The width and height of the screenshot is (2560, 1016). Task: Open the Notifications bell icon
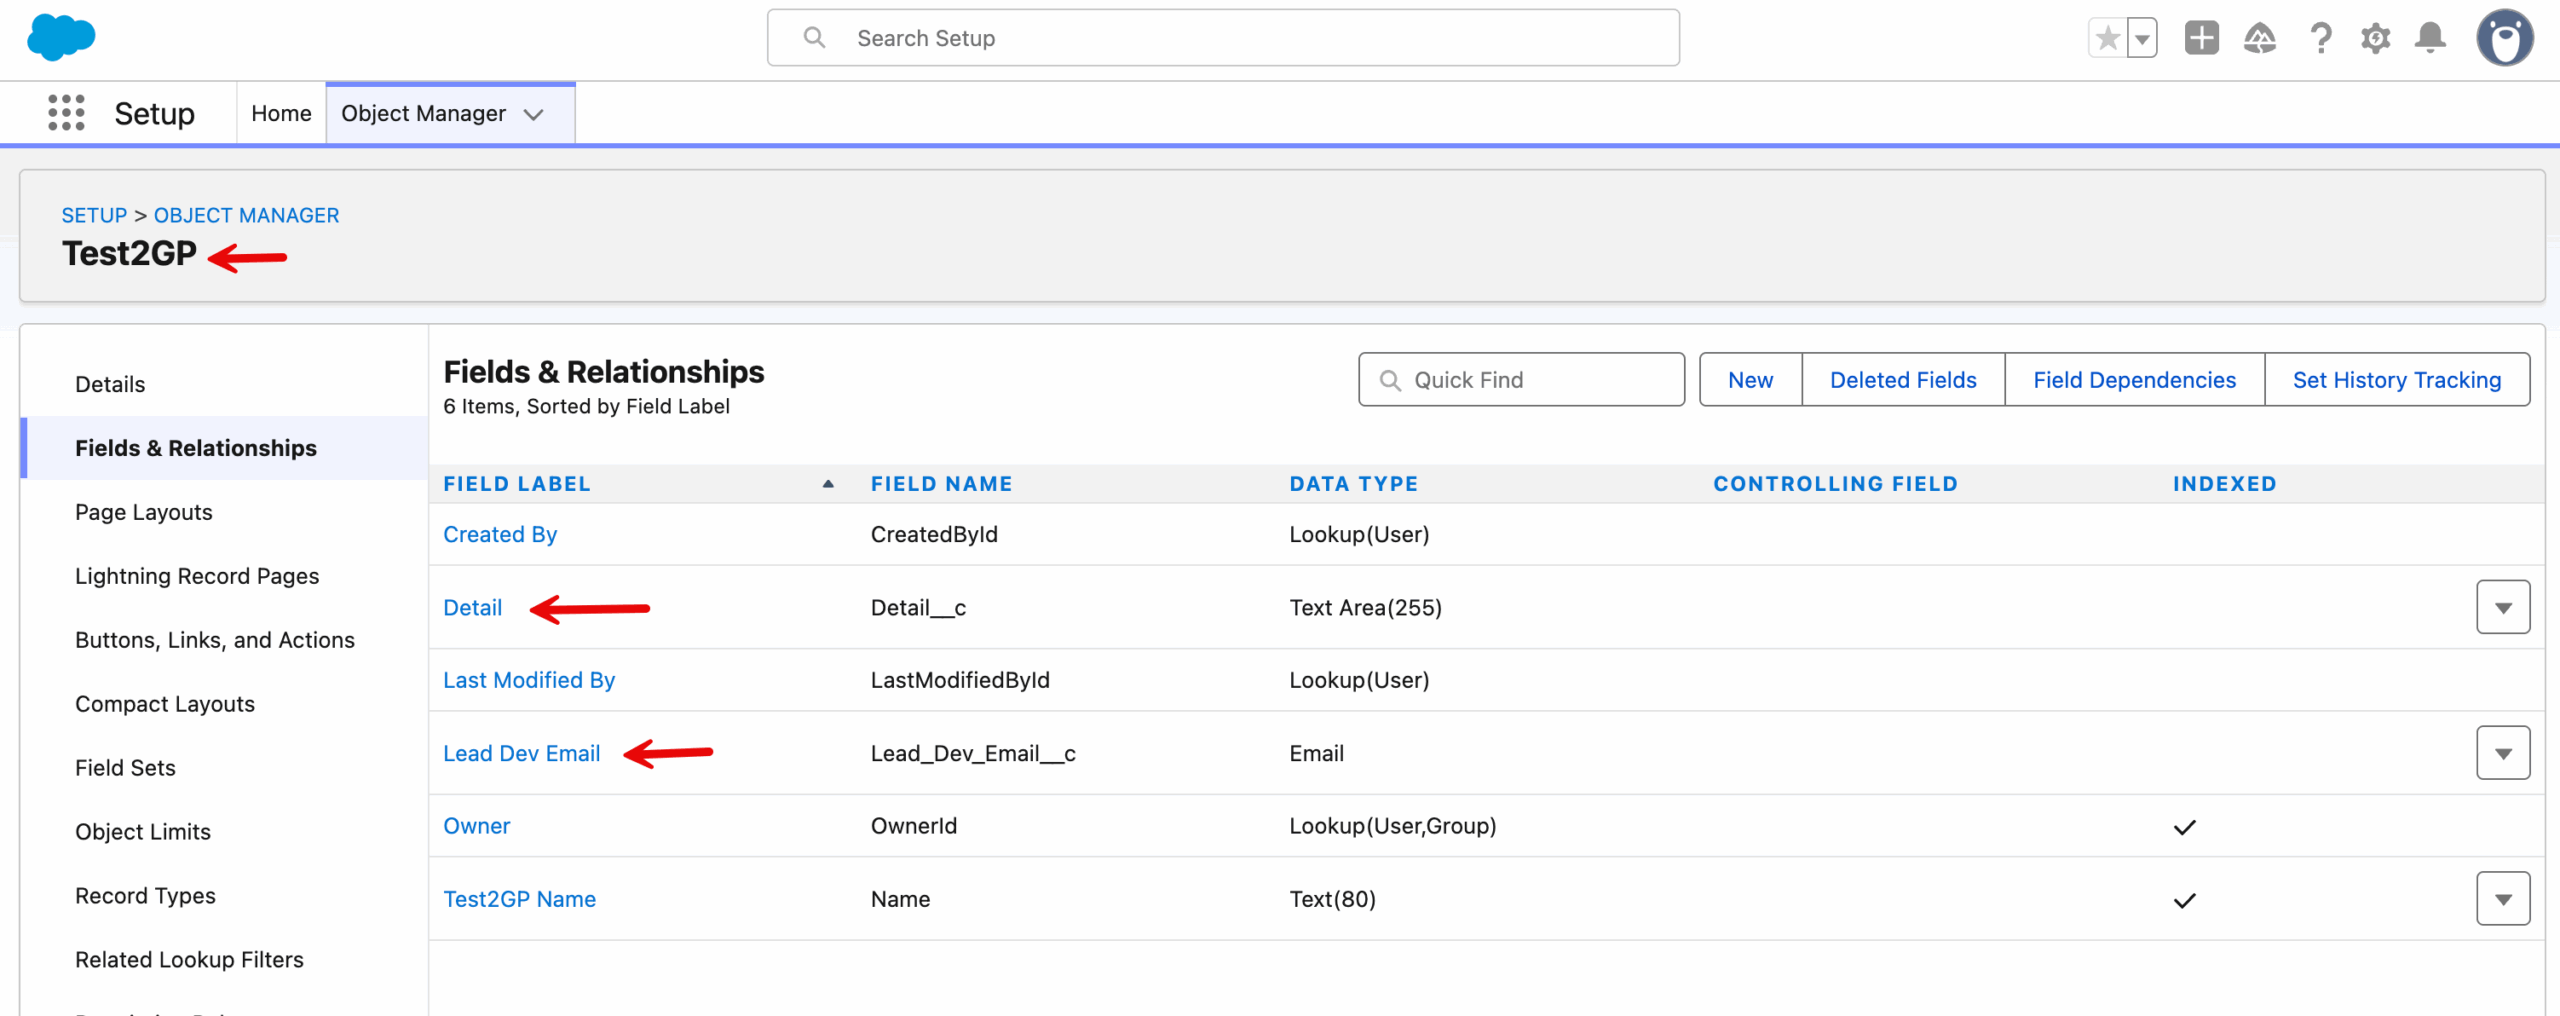pyautogui.click(x=2430, y=39)
